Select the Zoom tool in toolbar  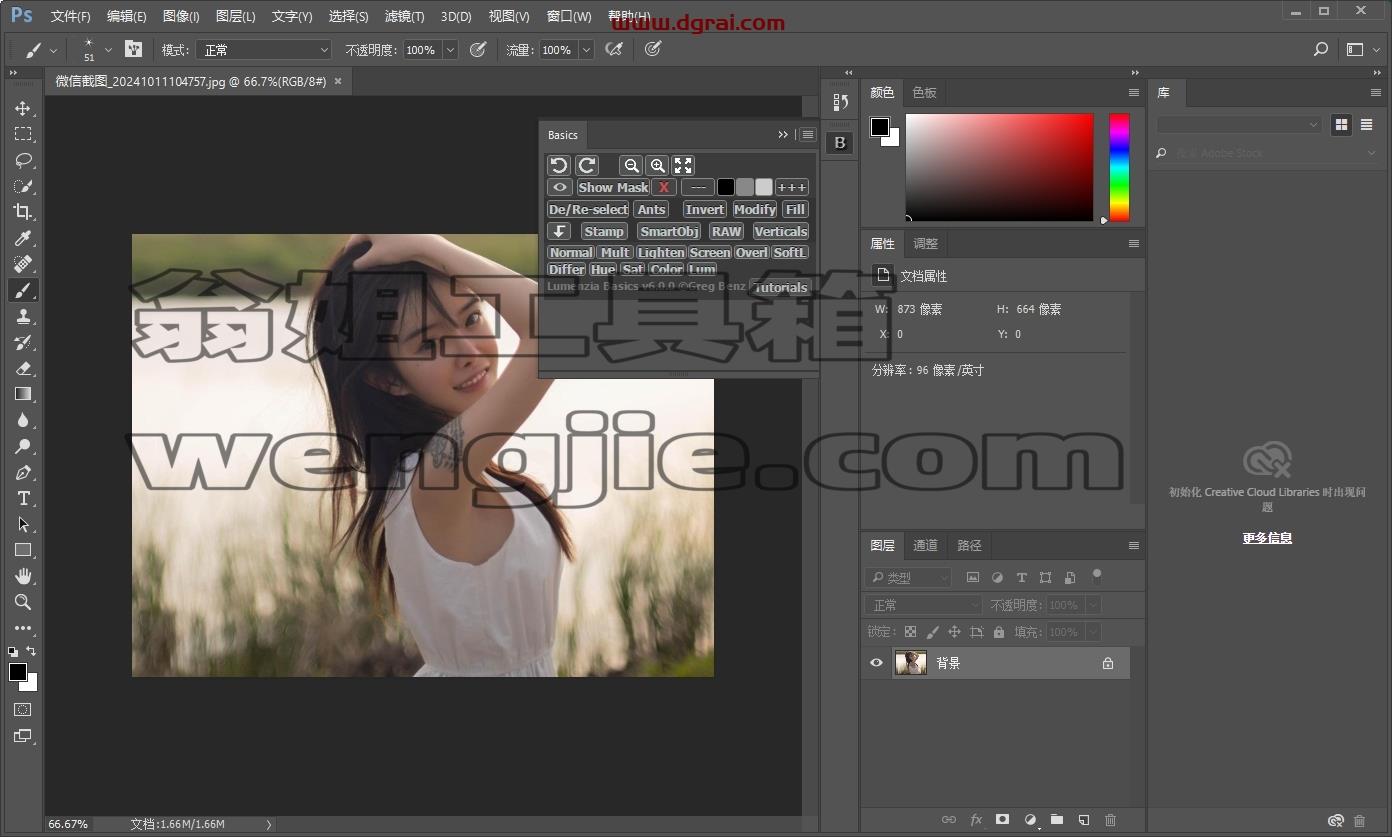click(x=23, y=602)
